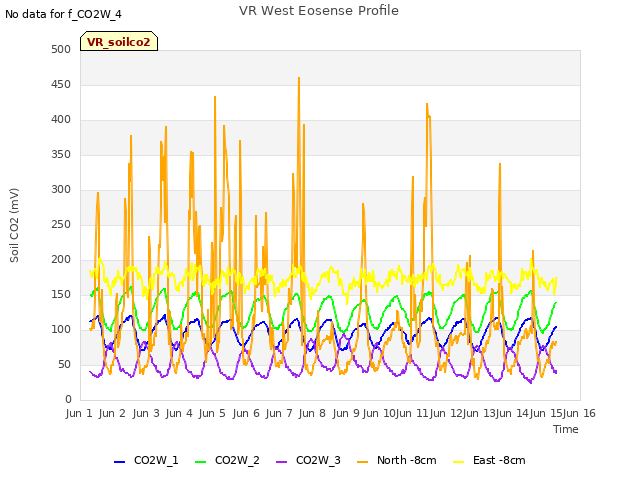Click the 0 y-axis tick label
Screen dimensions: 640x480
tap(68, 399)
